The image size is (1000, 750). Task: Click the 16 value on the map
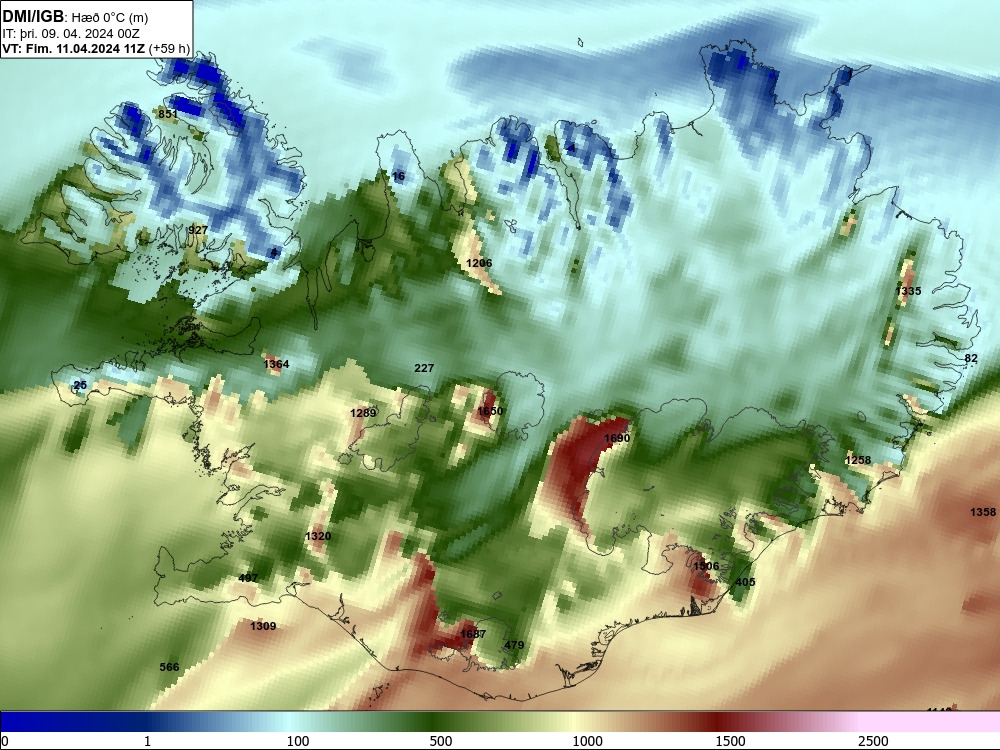[398, 177]
